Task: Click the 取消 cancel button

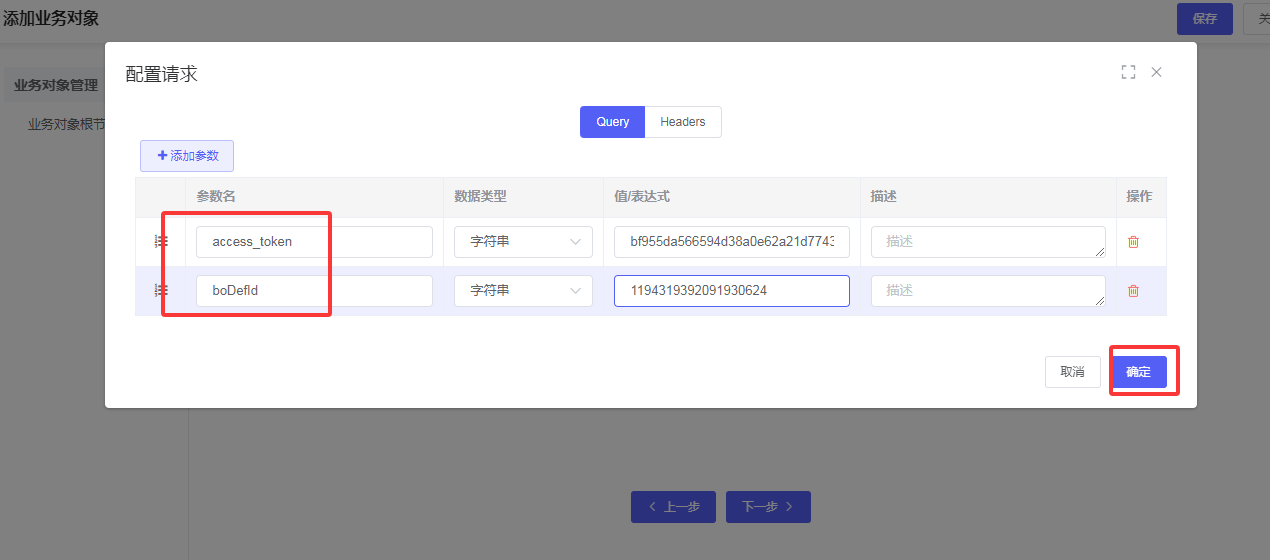Action: tap(1072, 372)
